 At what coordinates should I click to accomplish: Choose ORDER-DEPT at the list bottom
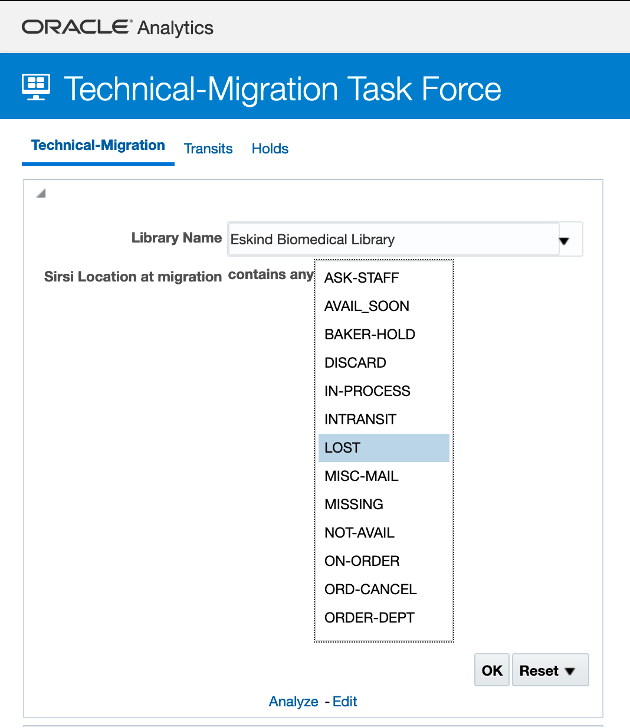369,617
